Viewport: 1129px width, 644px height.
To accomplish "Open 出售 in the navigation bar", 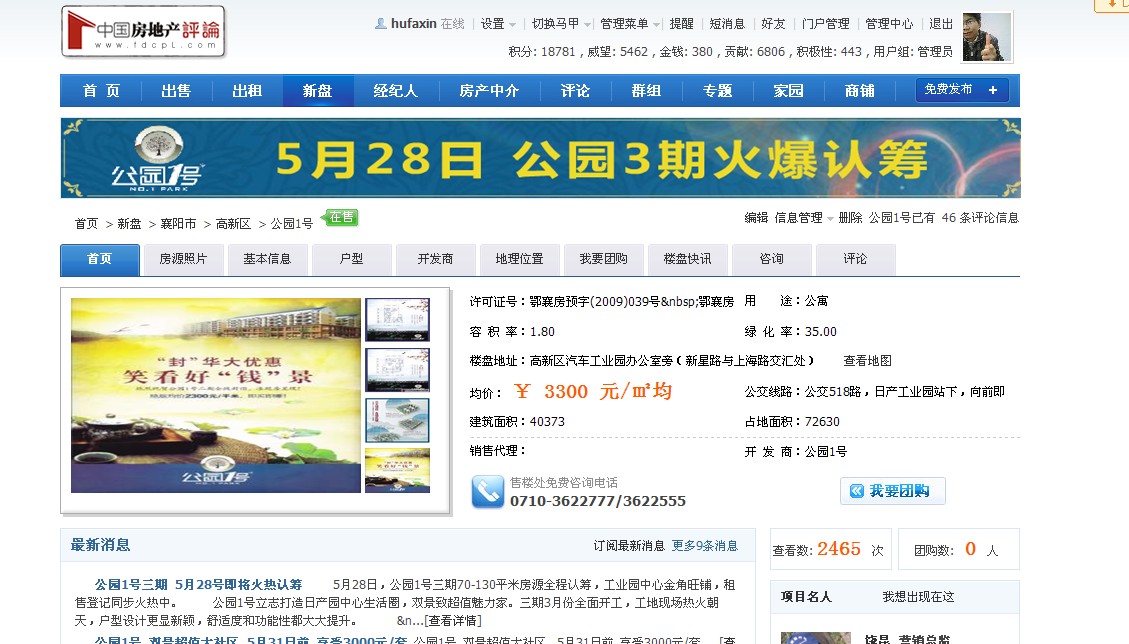I will pos(176,91).
